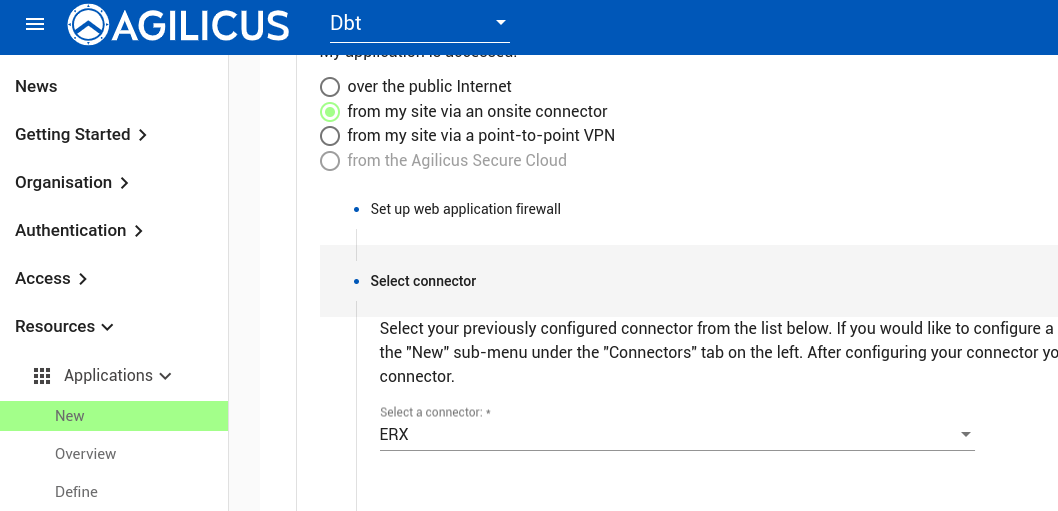Select 'over the public Internet' option
Viewport: 1058px width, 511px height.
330,87
